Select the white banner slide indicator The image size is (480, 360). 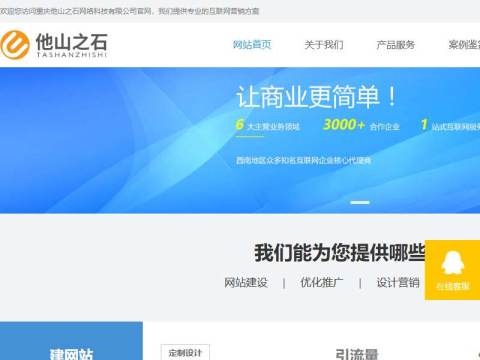tap(360, 202)
